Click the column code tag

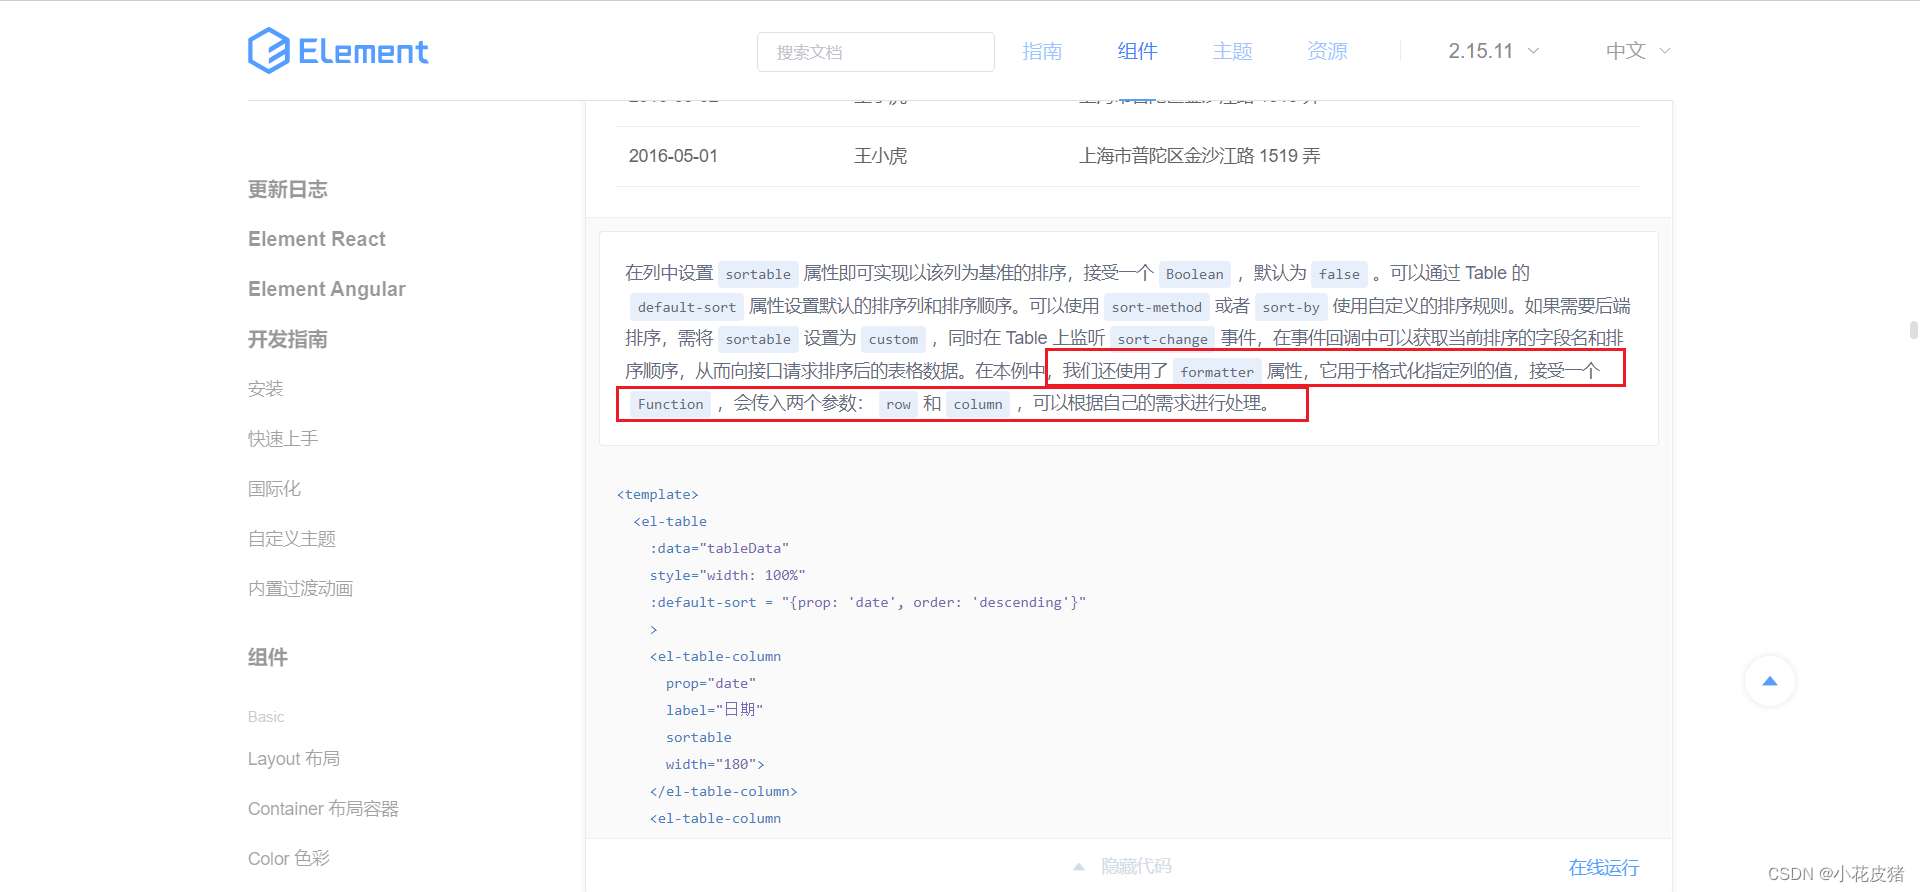pos(978,404)
